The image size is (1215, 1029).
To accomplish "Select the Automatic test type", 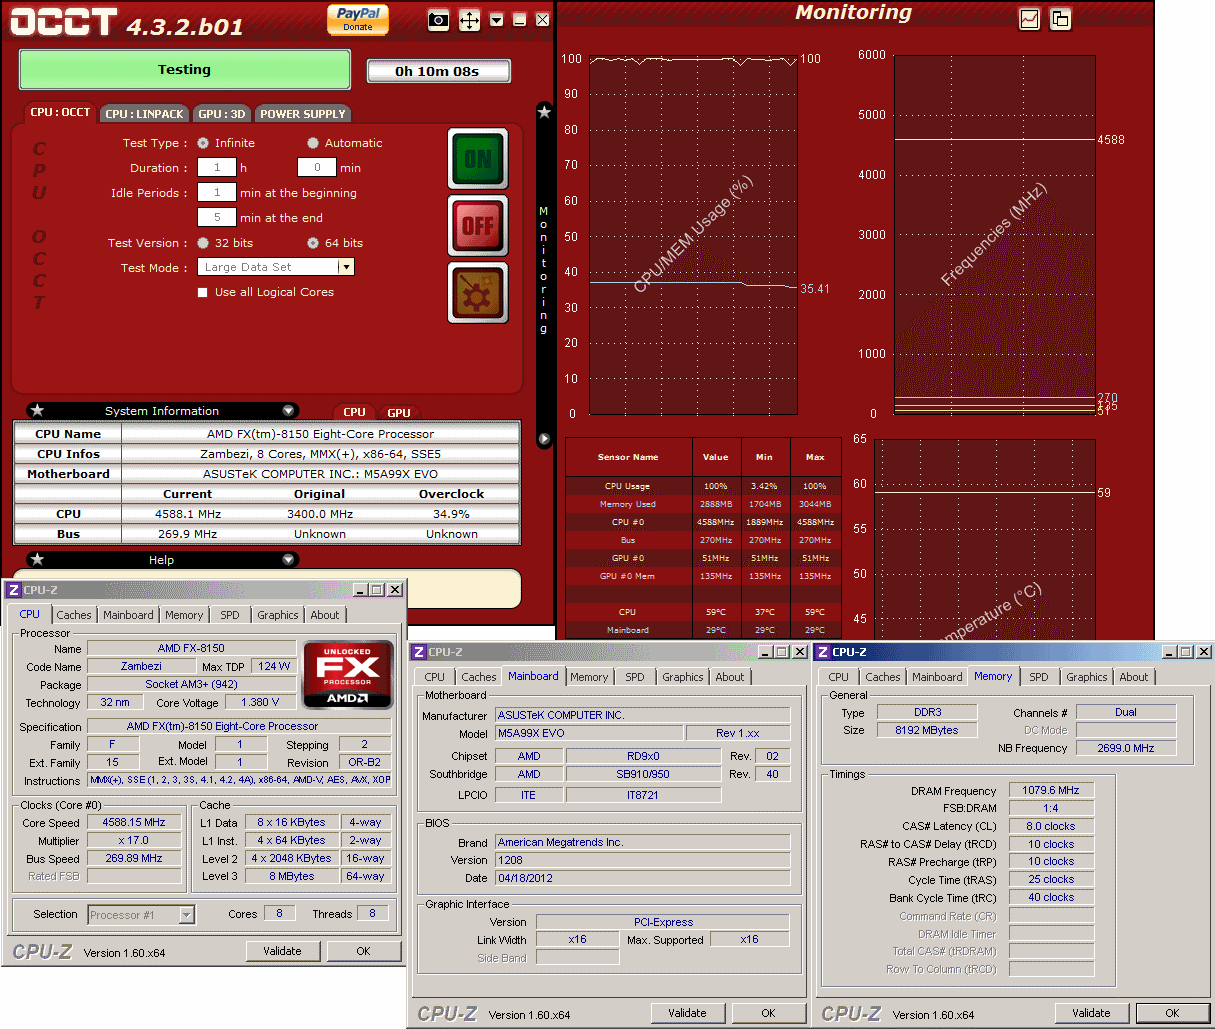I will [313, 143].
